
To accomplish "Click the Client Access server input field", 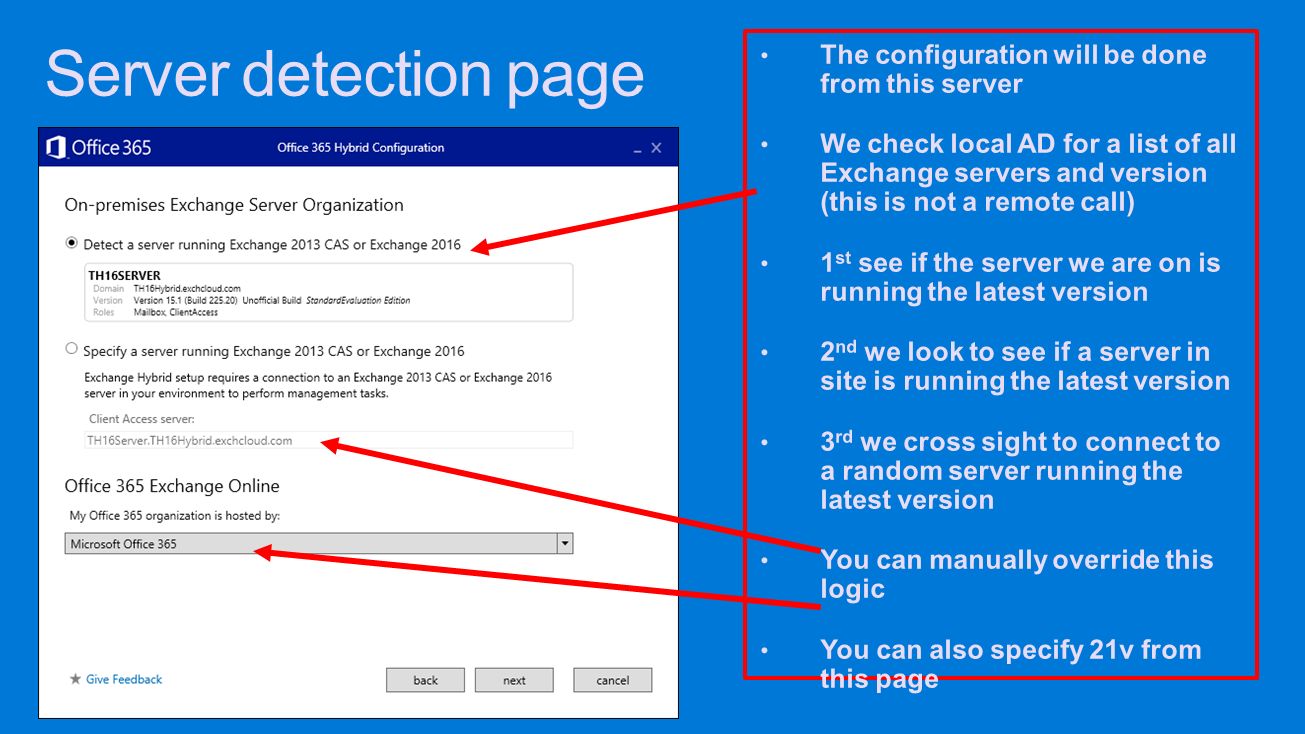I will pos(329,440).
